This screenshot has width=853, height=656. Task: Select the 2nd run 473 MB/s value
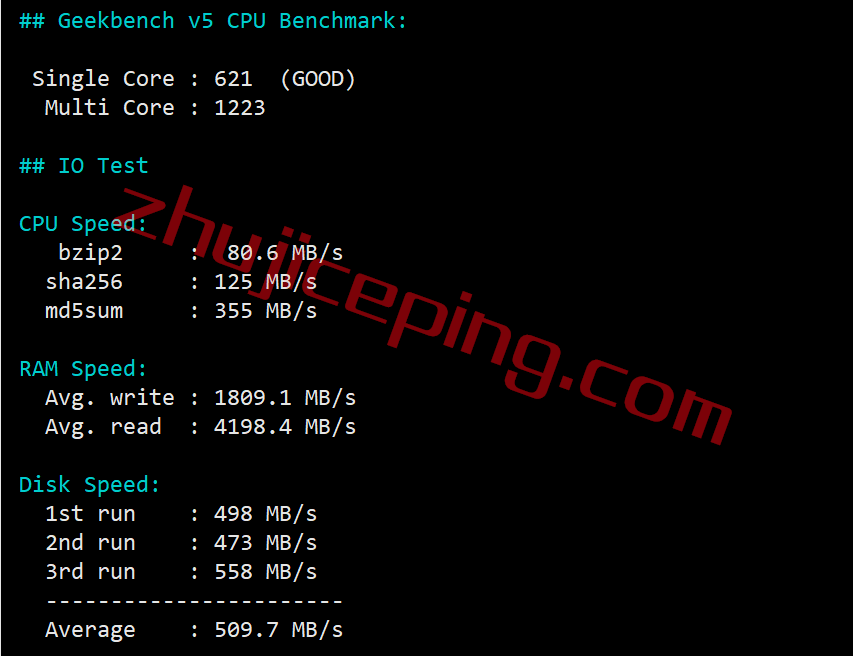265,543
